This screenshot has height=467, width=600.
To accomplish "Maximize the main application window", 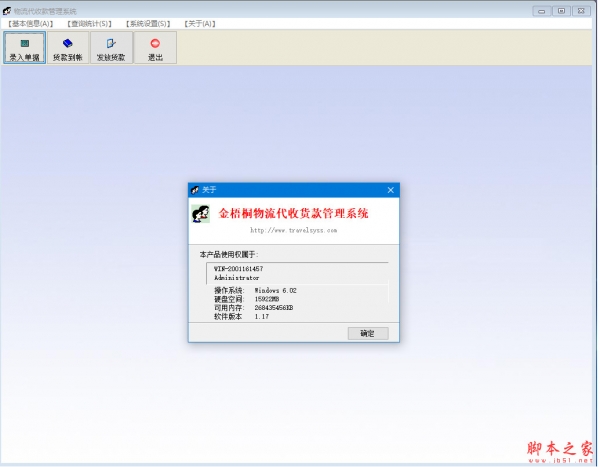I will [x=561, y=11].
